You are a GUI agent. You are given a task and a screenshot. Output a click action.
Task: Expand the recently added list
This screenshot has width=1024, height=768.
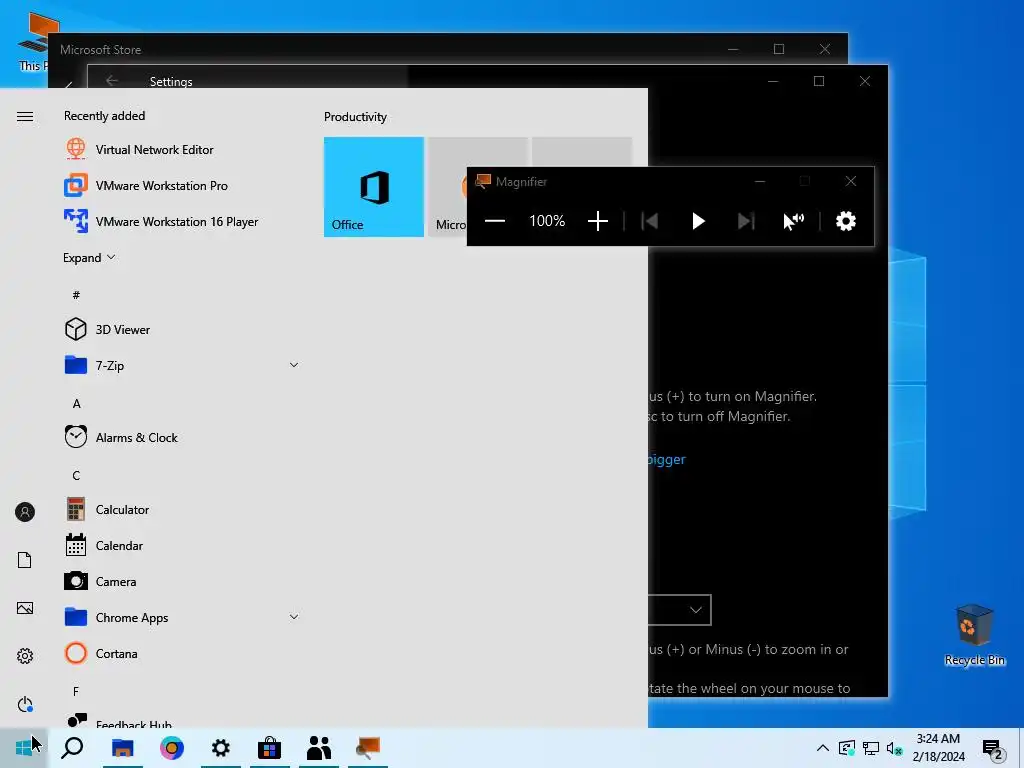pyautogui.click(x=89, y=257)
